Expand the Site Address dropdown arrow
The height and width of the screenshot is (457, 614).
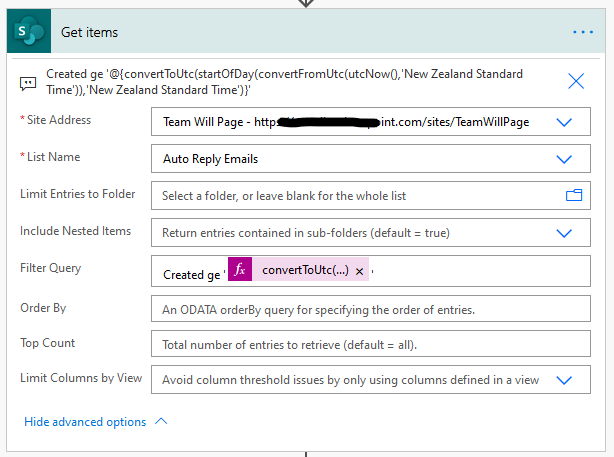coord(564,122)
